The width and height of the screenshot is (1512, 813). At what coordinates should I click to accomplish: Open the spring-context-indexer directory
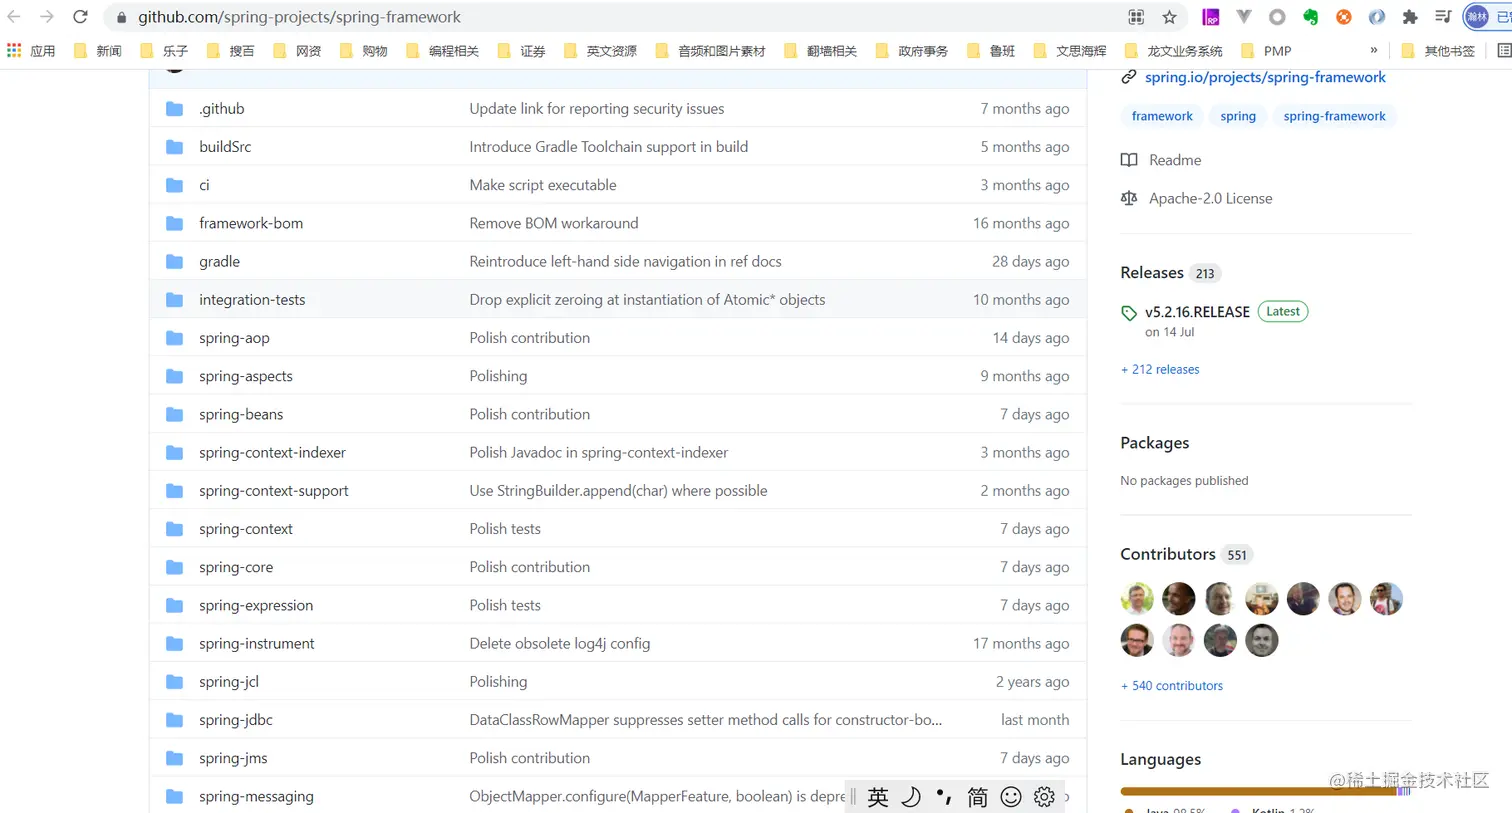pos(272,453)
